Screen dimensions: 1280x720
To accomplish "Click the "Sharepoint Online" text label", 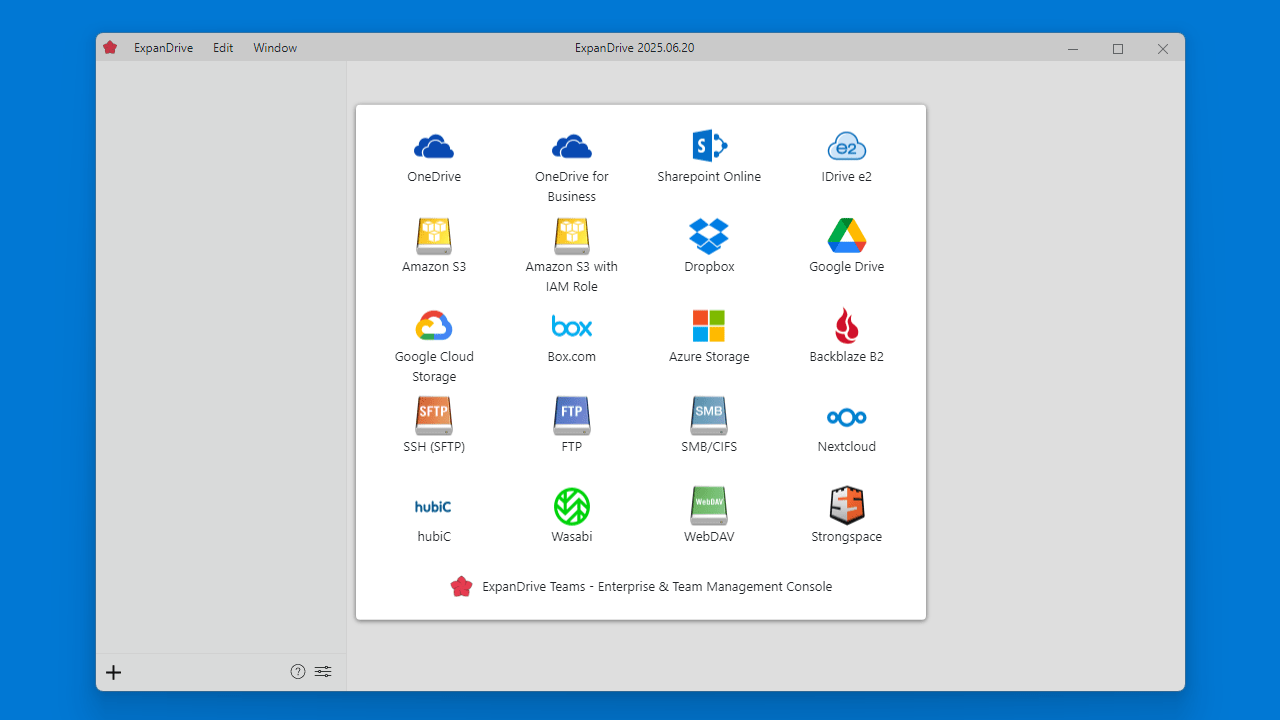I will [x=709, y=177].
